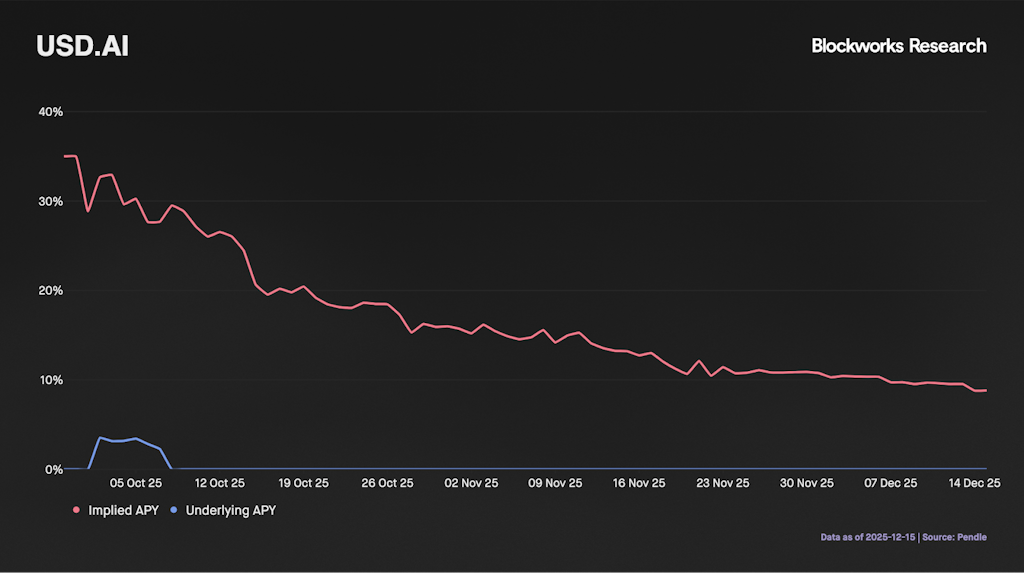Select the 30% y-axis label
The height and width of the screenshot is (576, 1024).
click(x=50, y=201)
